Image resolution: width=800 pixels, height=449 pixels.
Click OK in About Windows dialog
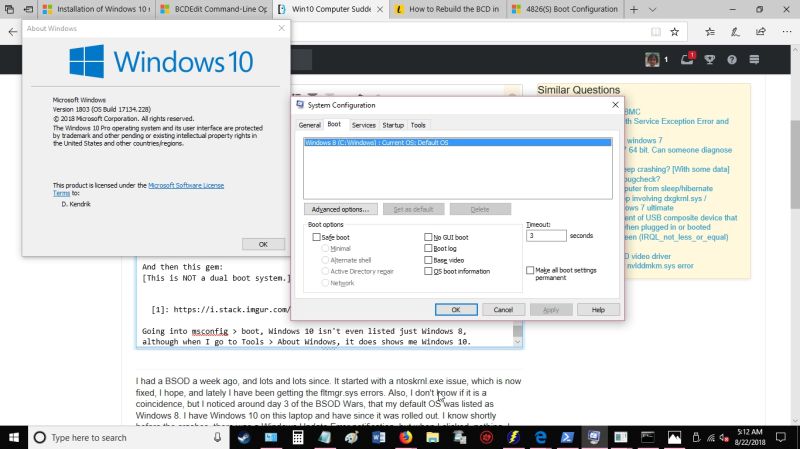[263, 244]
